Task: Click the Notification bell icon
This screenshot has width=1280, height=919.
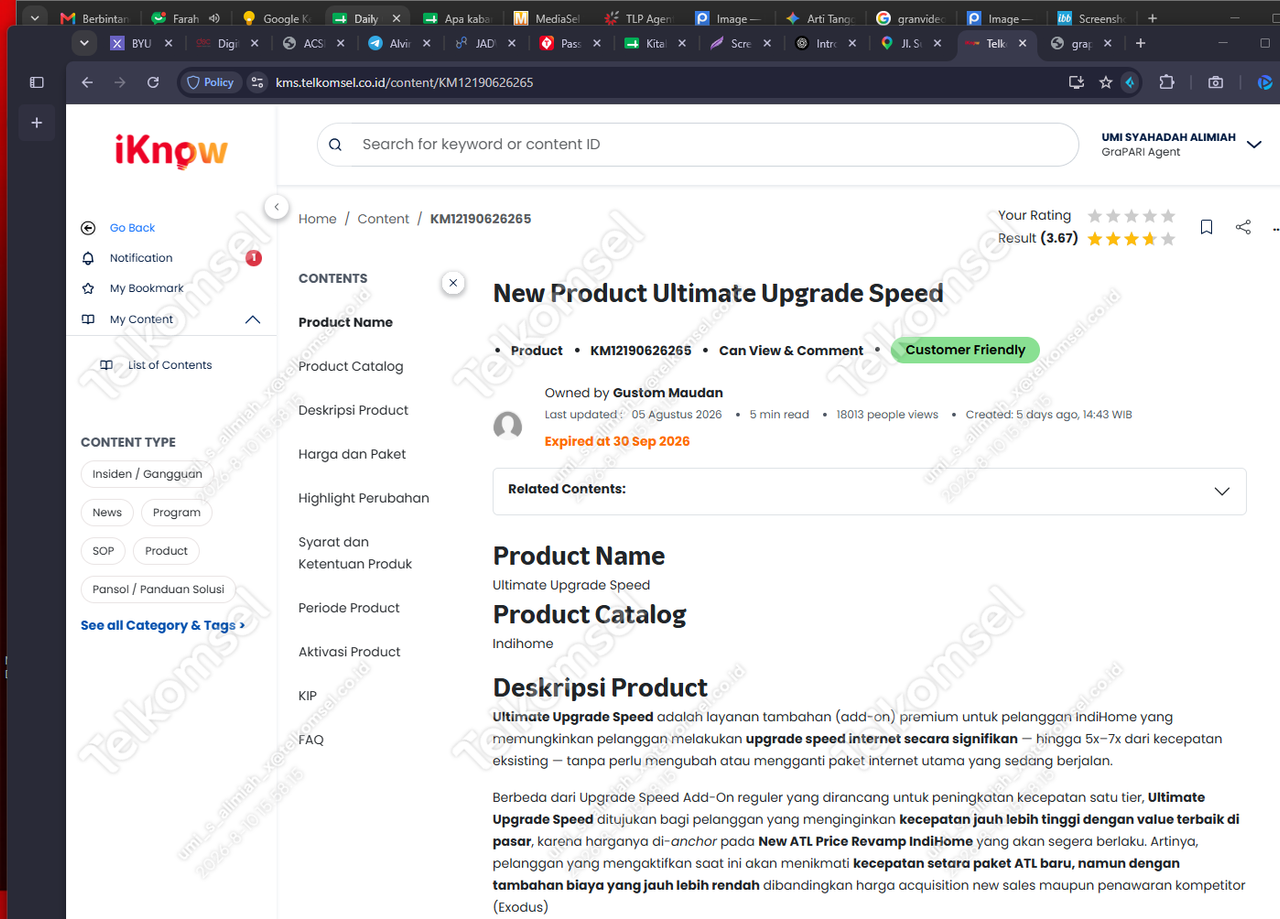Action: [88, 258]
